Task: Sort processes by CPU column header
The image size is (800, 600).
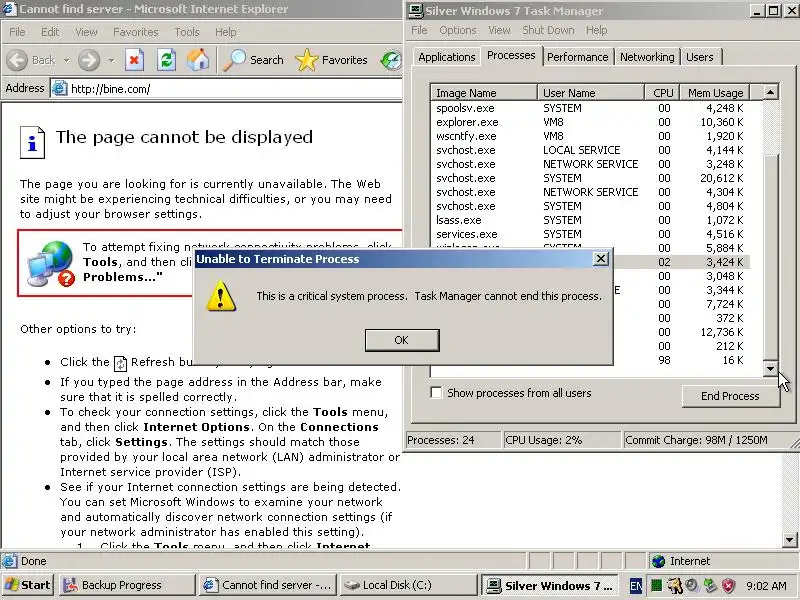Action: click(662, 93)
